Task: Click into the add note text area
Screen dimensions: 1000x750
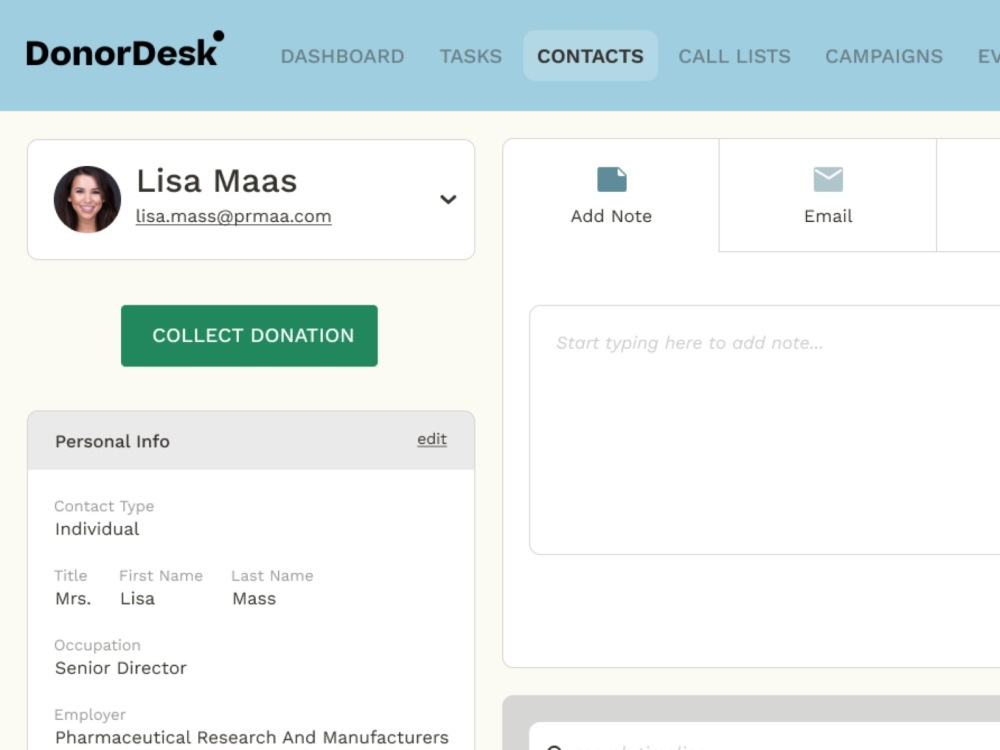Action: point(765,430)
